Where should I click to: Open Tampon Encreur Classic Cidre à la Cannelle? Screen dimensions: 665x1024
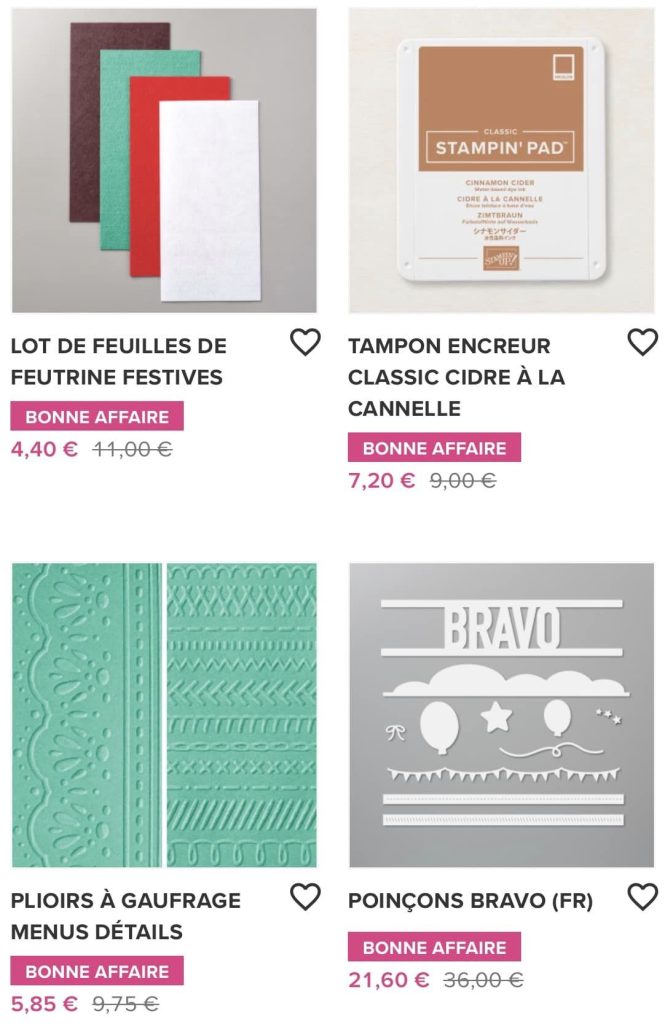tap(456, 377)
